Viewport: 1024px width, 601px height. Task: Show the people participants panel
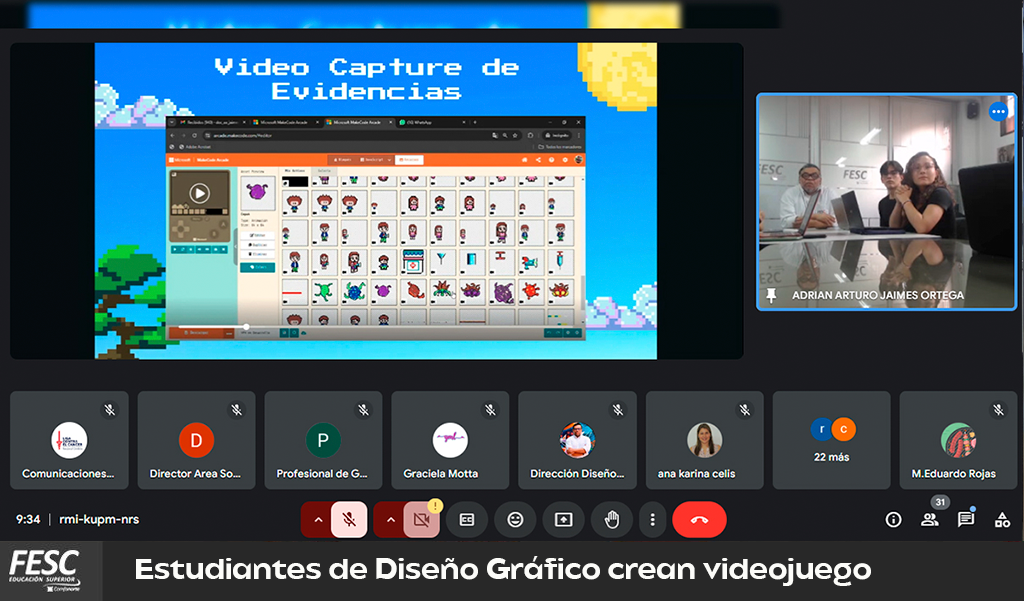coord(929,520)
